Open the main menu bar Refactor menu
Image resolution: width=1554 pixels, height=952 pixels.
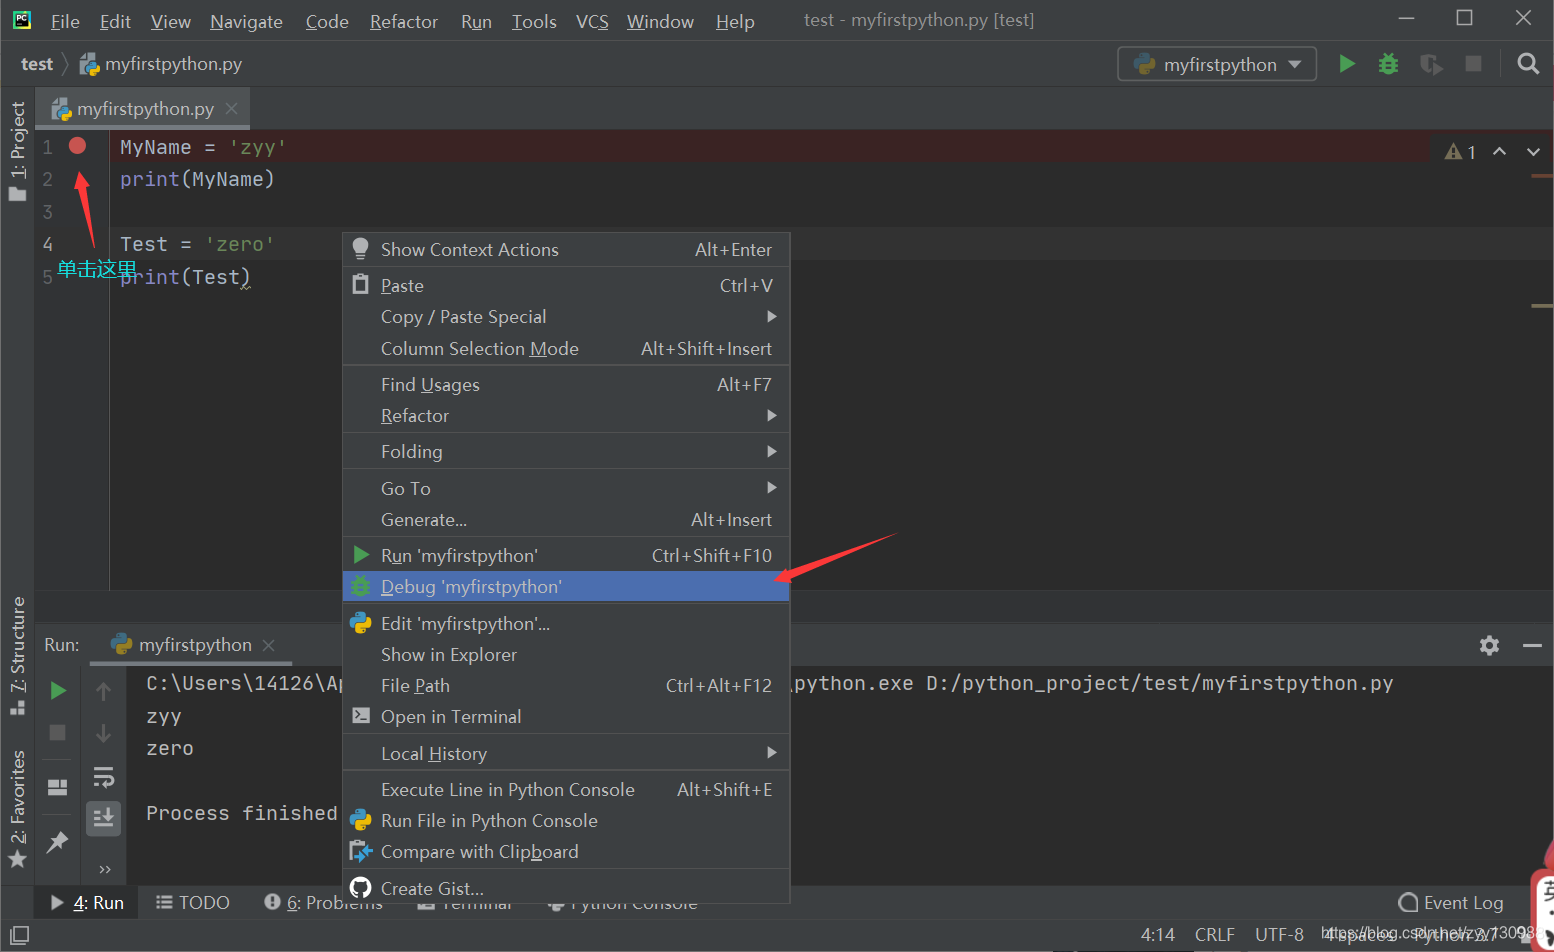click(x=404, y=21)
